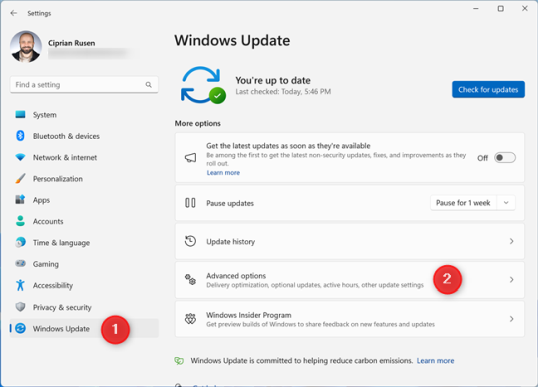Go to Network & internet settings
The image size is (538, 387).
click(x=84, y=157)
